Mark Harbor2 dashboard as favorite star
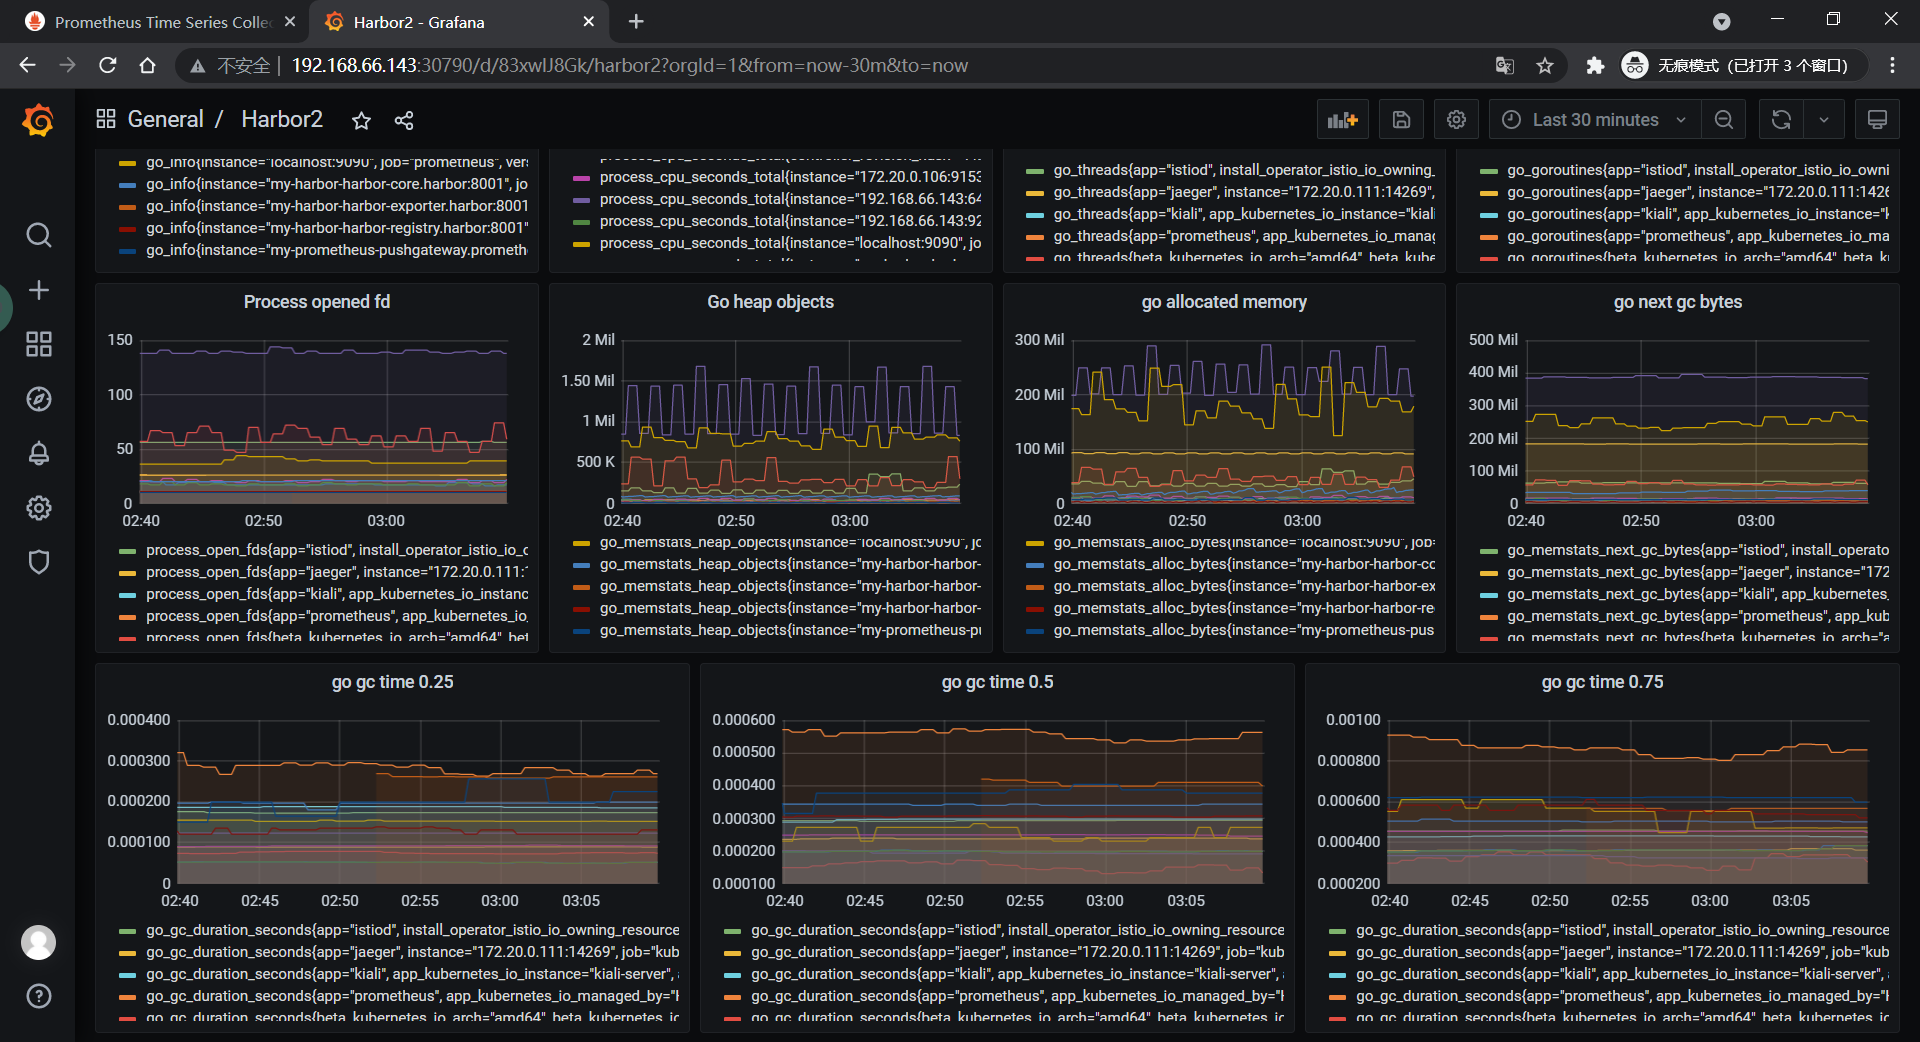1920x1042 pixels. click(361, 121)
